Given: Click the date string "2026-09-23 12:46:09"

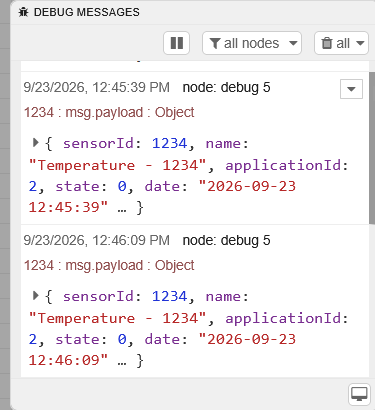Looking at the screenshot, I should click(162, 350).
